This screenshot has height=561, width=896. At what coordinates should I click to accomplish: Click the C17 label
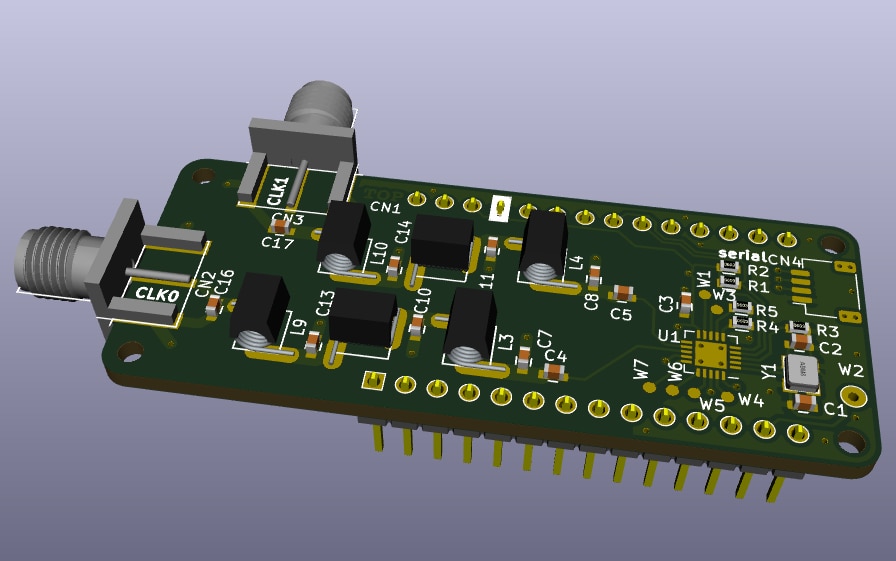[x=278, y=242]
